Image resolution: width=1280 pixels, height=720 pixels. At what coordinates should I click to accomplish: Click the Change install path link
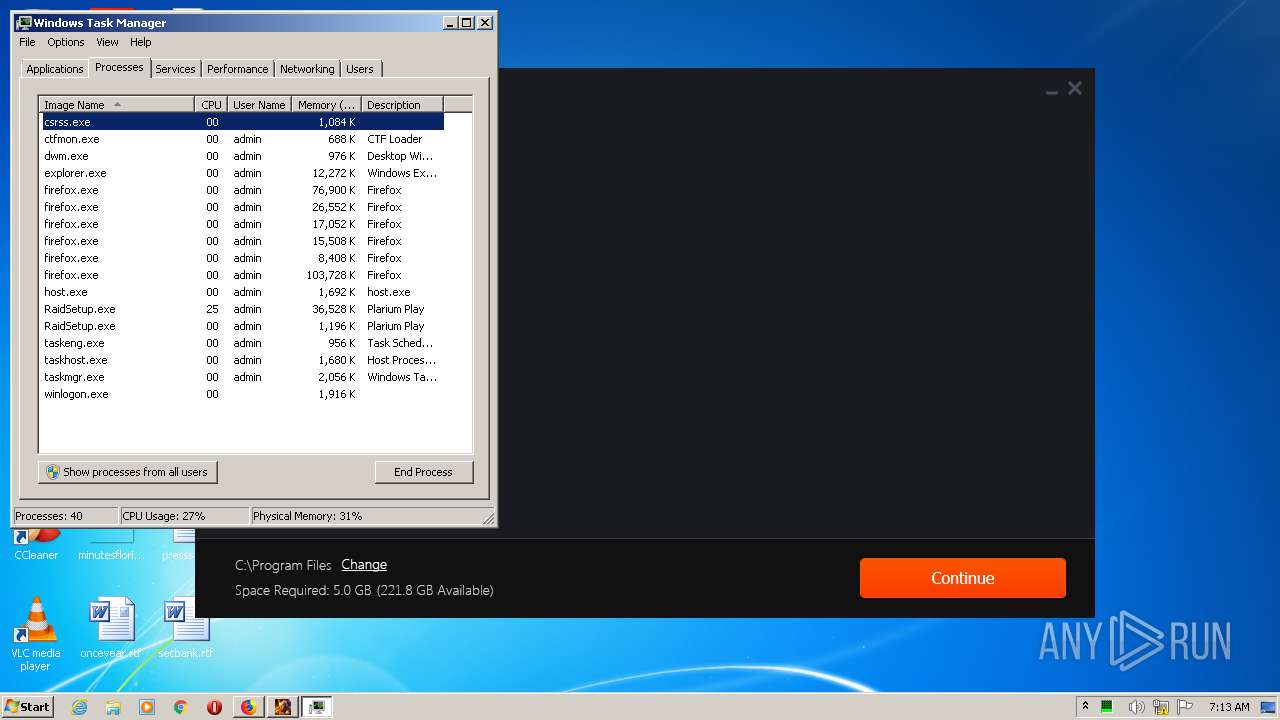click(364, 565)
